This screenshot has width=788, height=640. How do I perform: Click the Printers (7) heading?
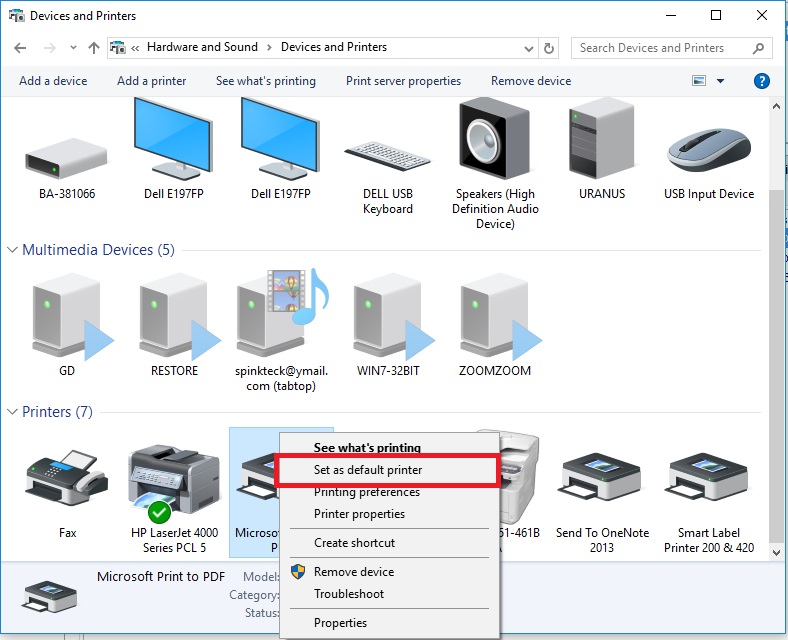[x=57, y=412]
